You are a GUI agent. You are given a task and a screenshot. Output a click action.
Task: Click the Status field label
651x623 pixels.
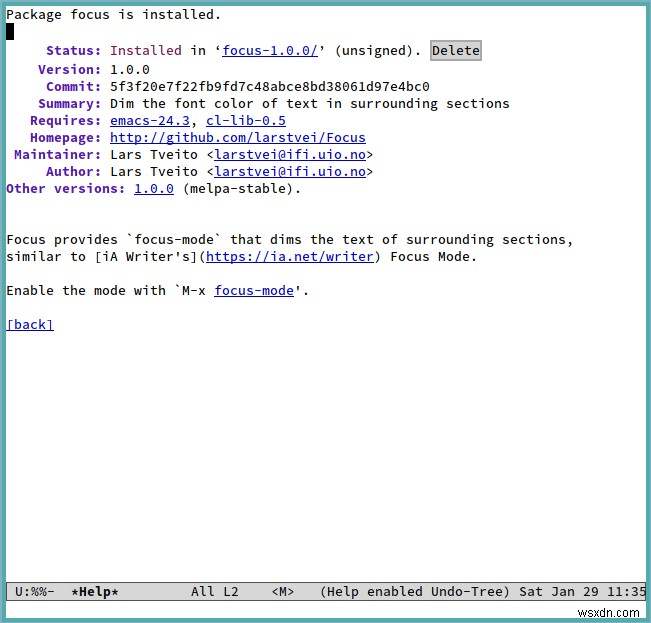pos(73,51)
